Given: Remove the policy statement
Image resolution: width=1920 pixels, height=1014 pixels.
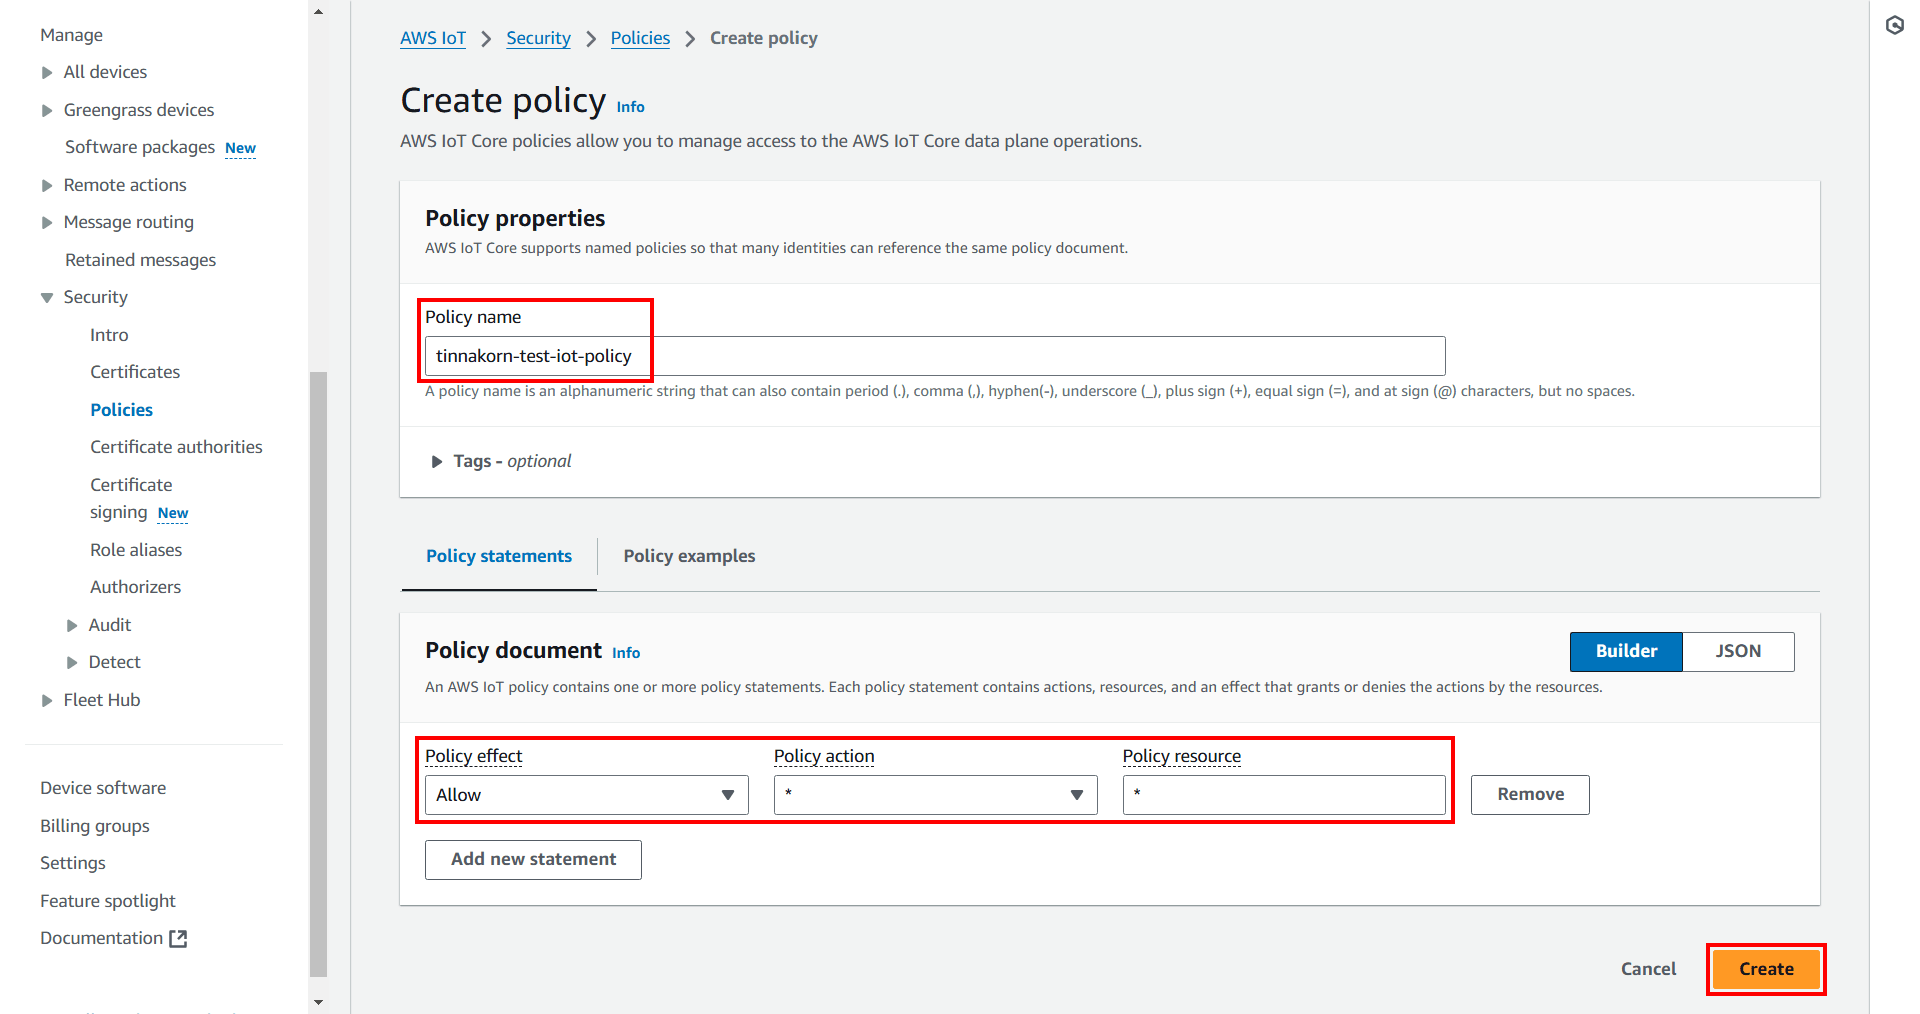Looking at the screenshot, I should (x=1530, y=795).
